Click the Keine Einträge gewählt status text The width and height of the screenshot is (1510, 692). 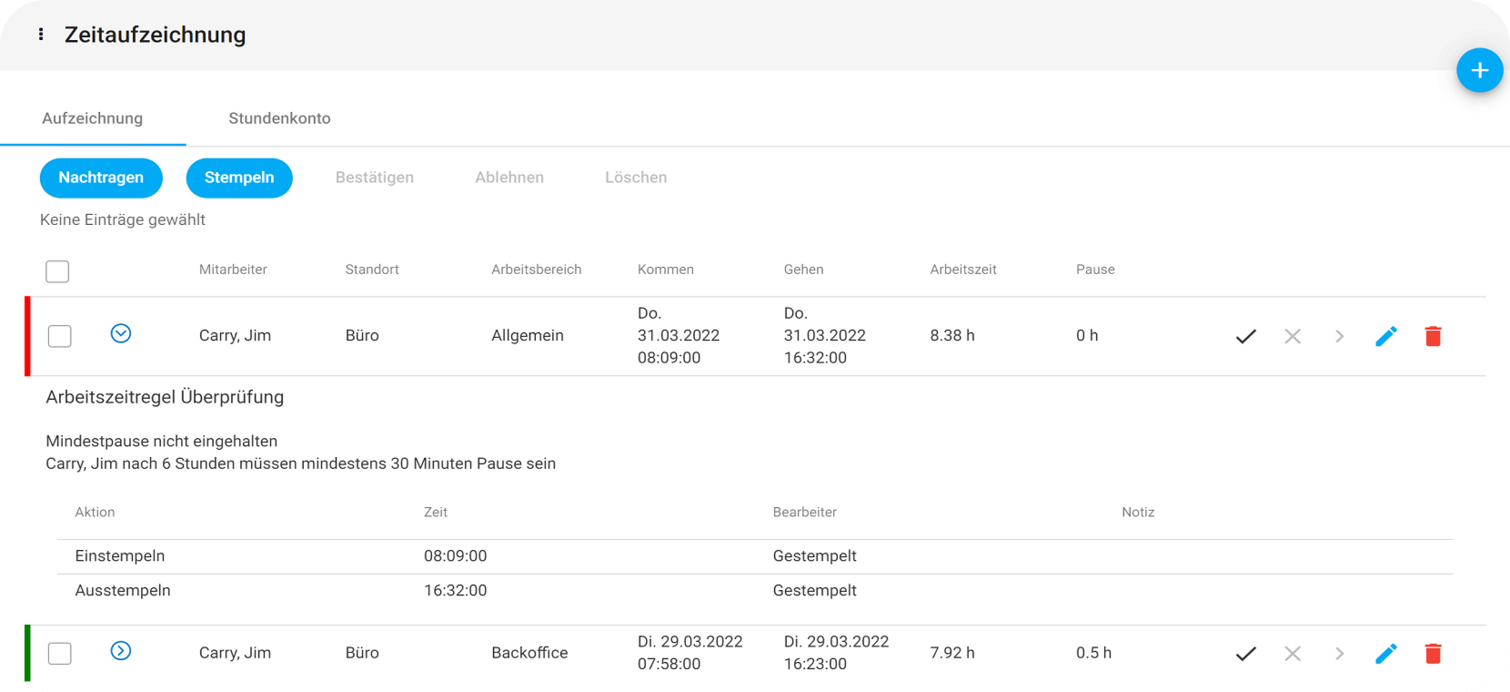tap(123, 220)
